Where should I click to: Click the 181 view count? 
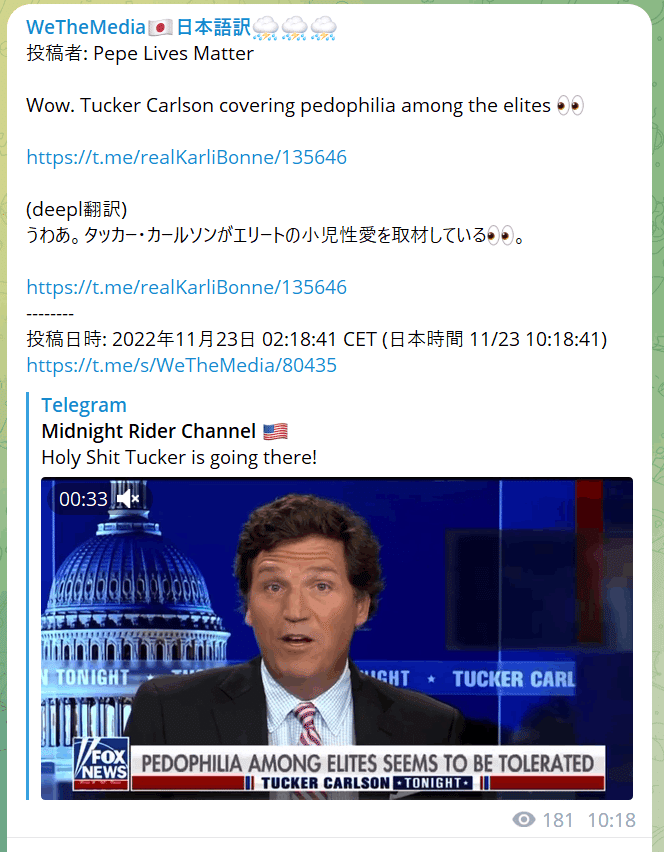[558, 820]
